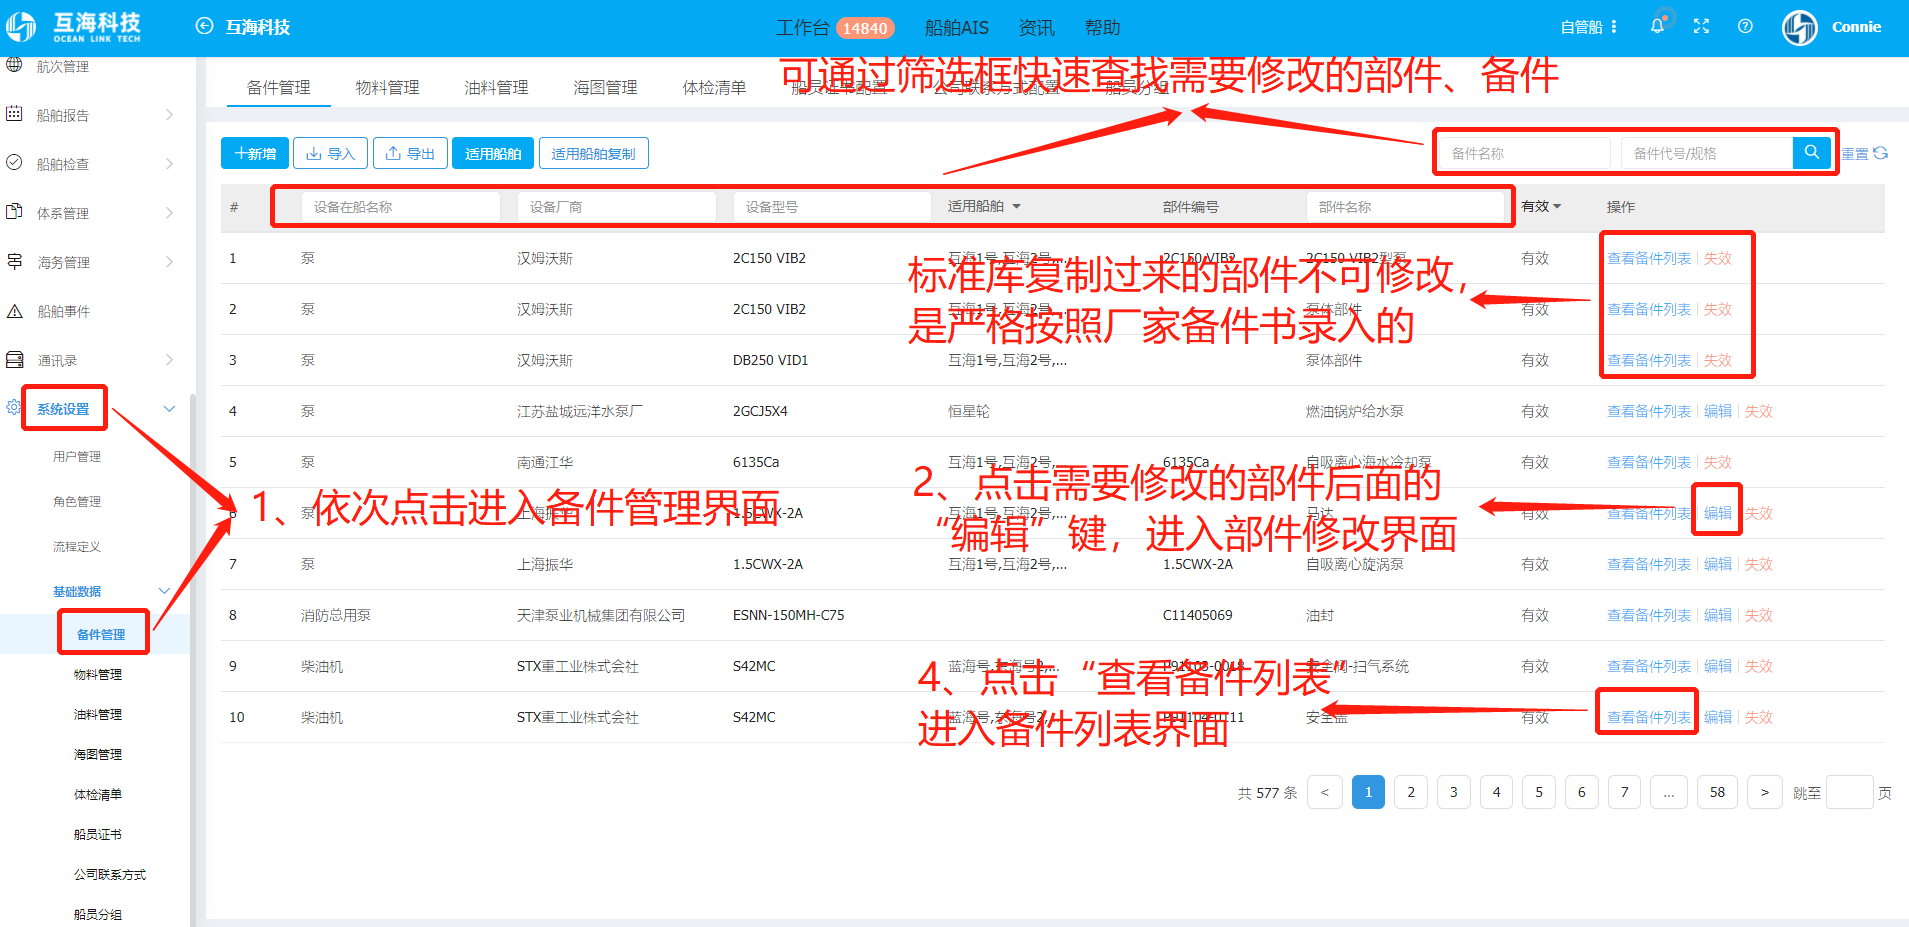The image size is (1909, 927).
Task: Click 编辑 for row 7 上海振华
Action: 1718,564
